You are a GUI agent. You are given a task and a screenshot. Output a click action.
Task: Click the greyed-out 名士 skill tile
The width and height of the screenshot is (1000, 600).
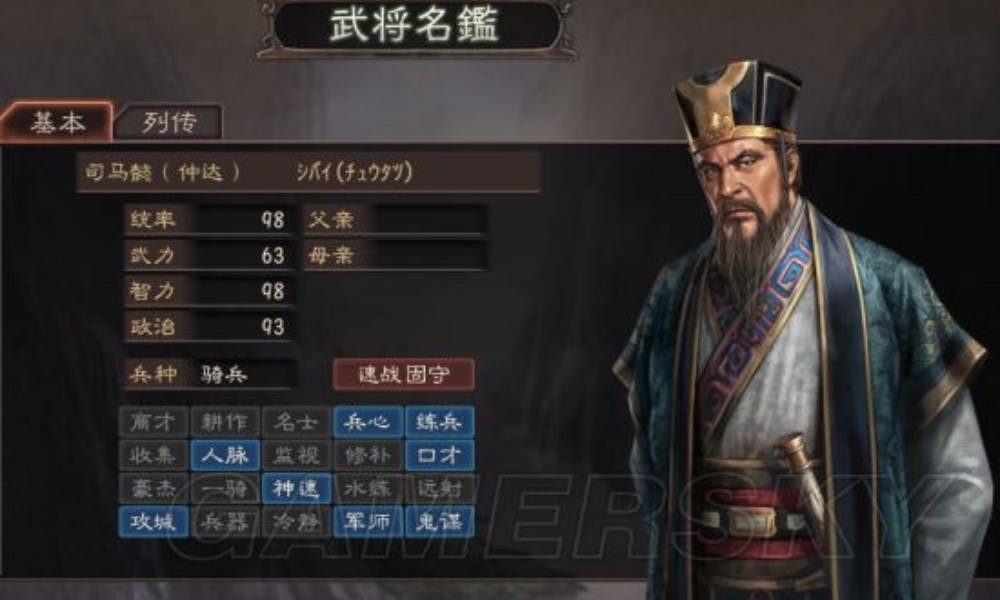[296, 422]
